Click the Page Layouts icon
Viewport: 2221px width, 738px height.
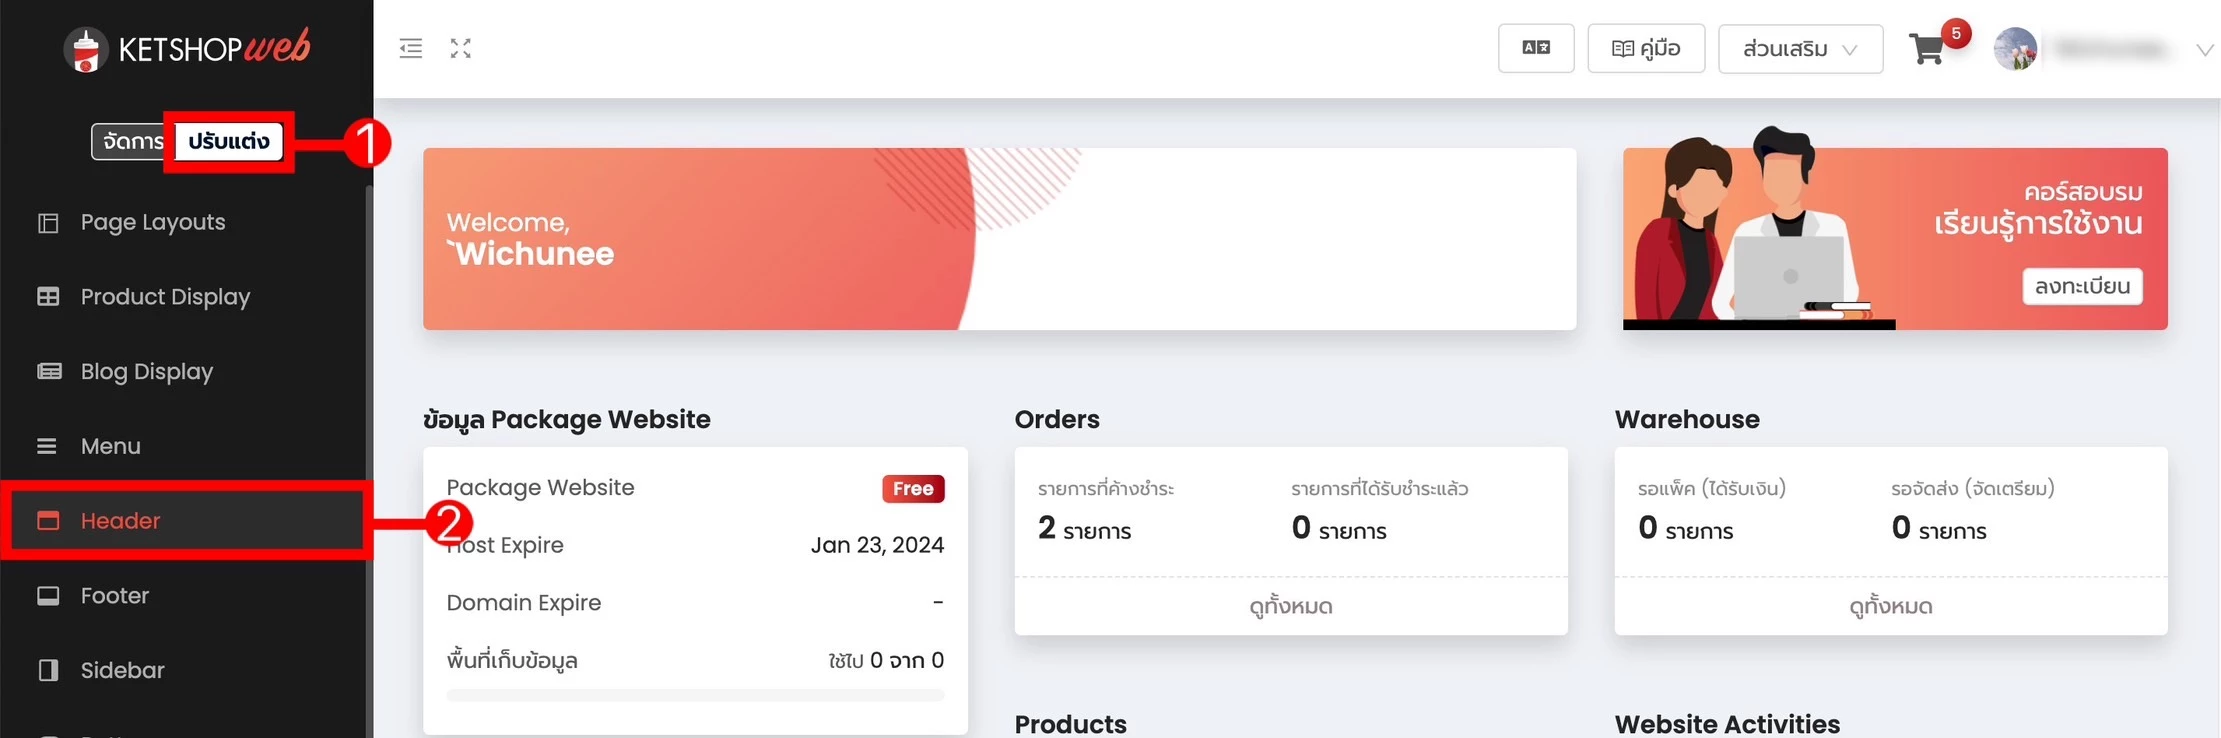tap(48, 222)
